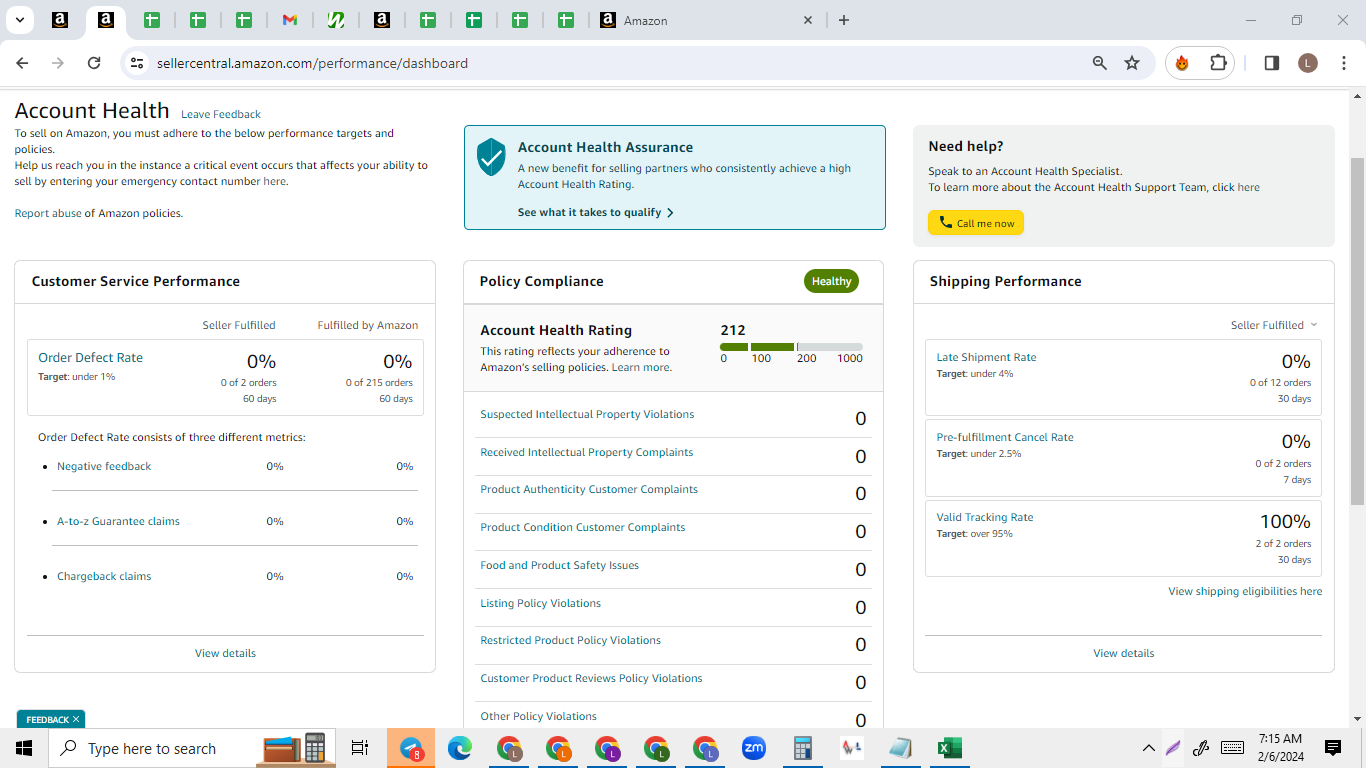The width and height of the screenshot is (1366, 768).
Task: Click the Call me now button
Action: pos(976,223)
